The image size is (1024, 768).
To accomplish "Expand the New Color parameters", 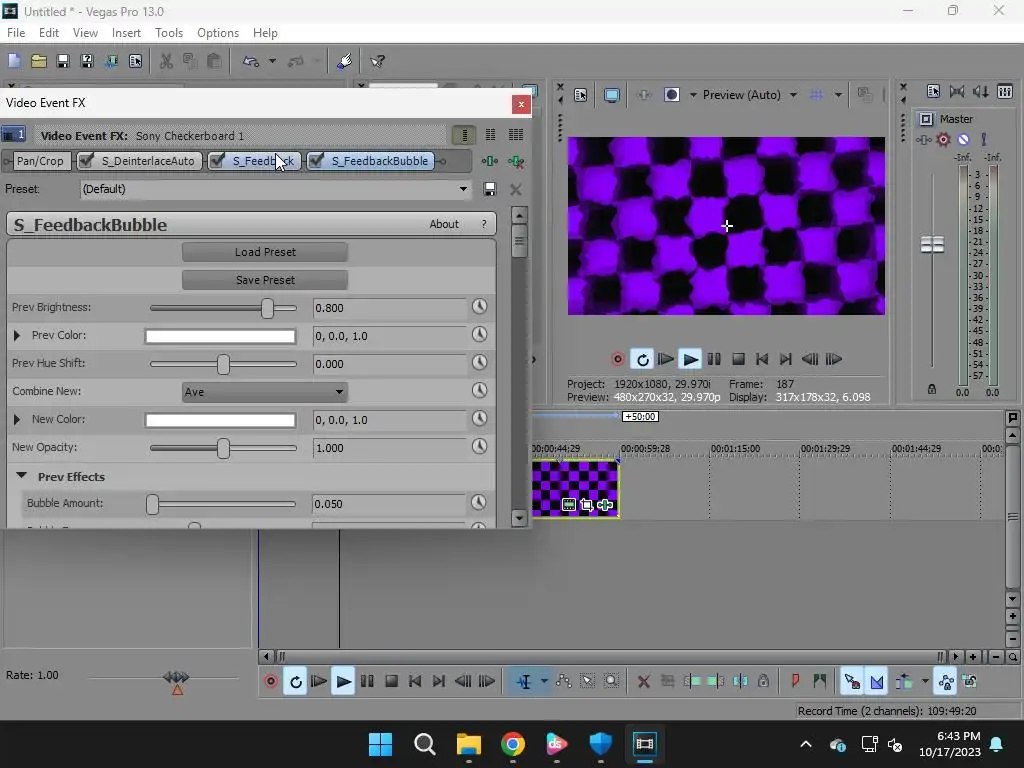I will coord(17,419).
